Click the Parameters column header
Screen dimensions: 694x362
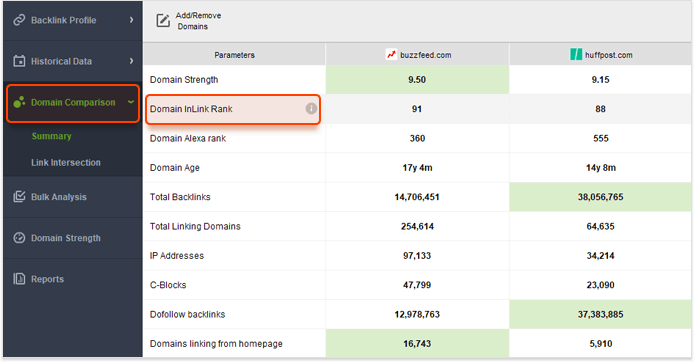(x=234, y=55)
